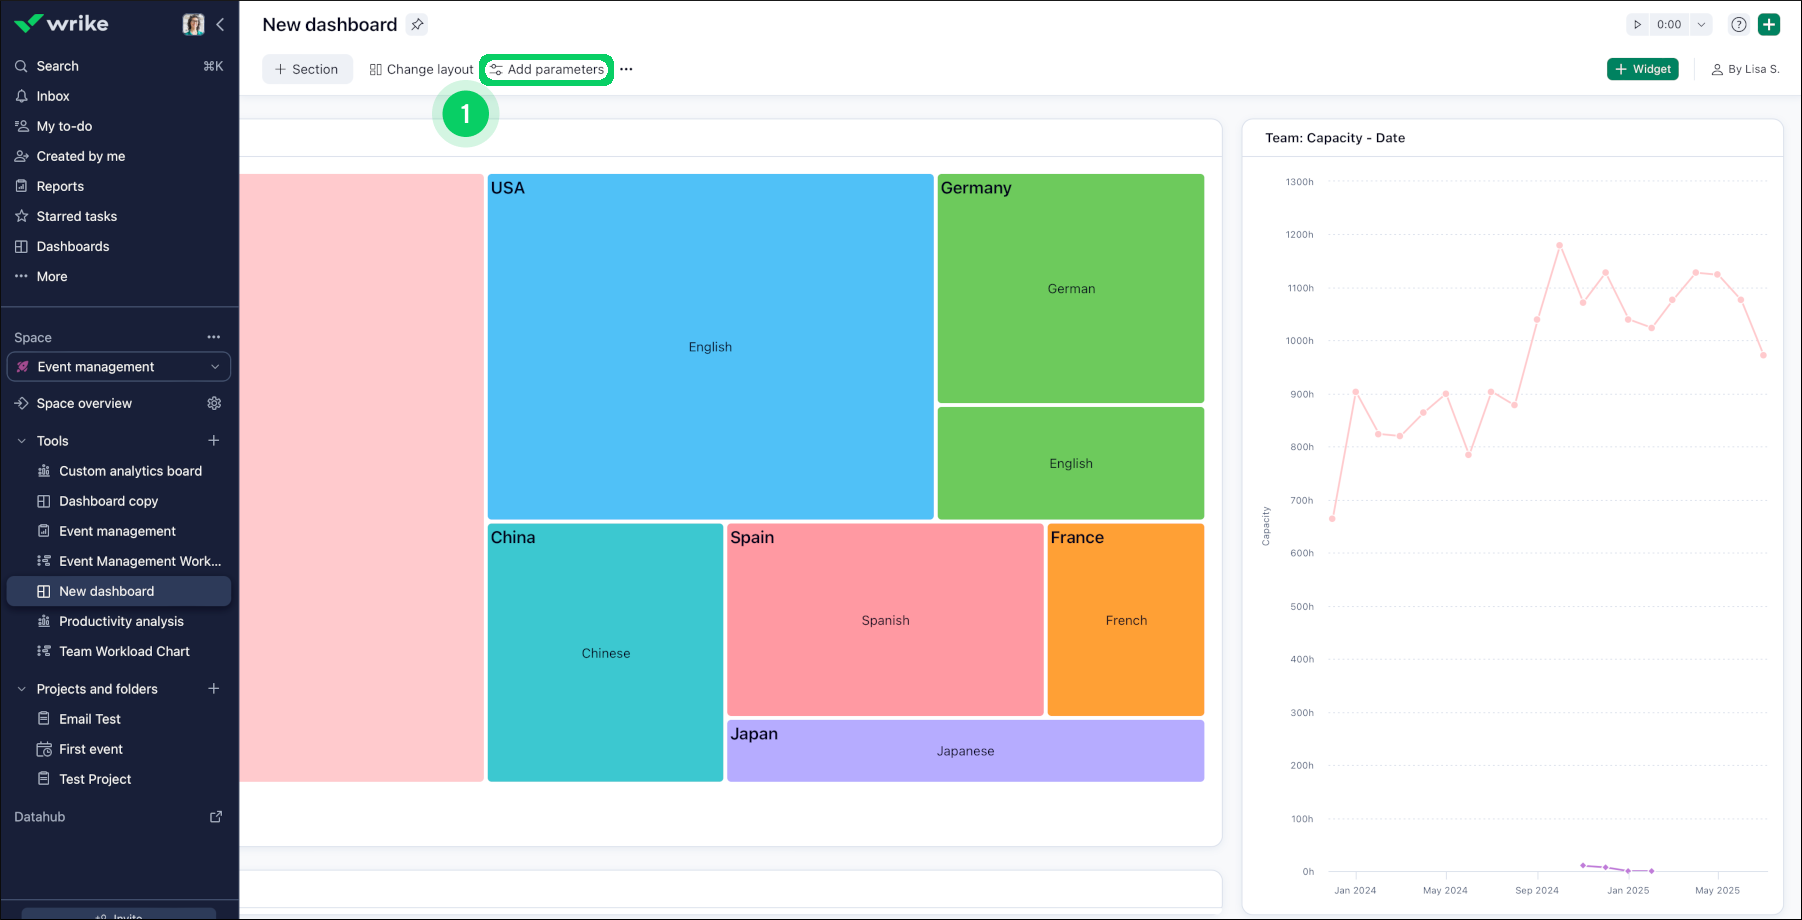This screenshot has height=920, width=1802.
Task: Pin the New dashboard title
Action: pyautogui.click(x=417, y=25)
